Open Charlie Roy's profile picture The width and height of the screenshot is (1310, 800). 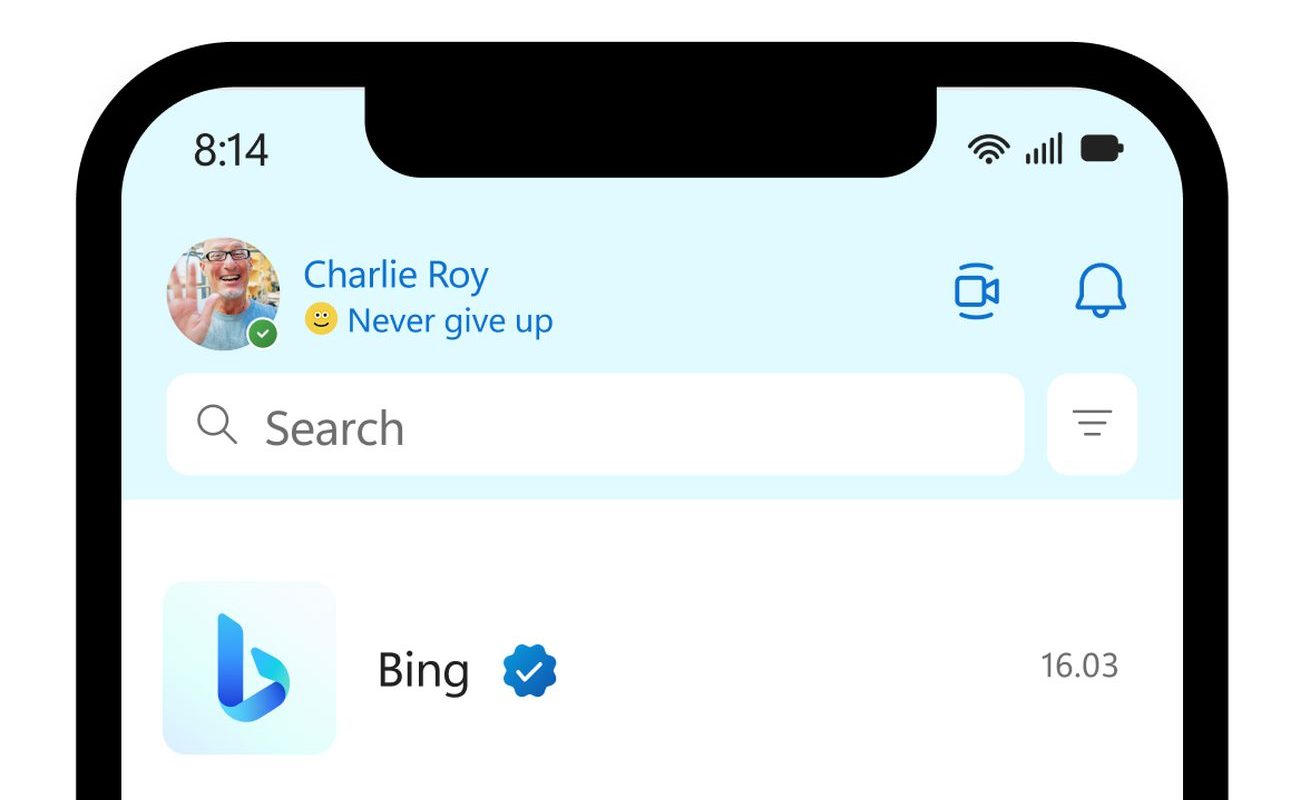pyautogui.click(x=223, y=294)
